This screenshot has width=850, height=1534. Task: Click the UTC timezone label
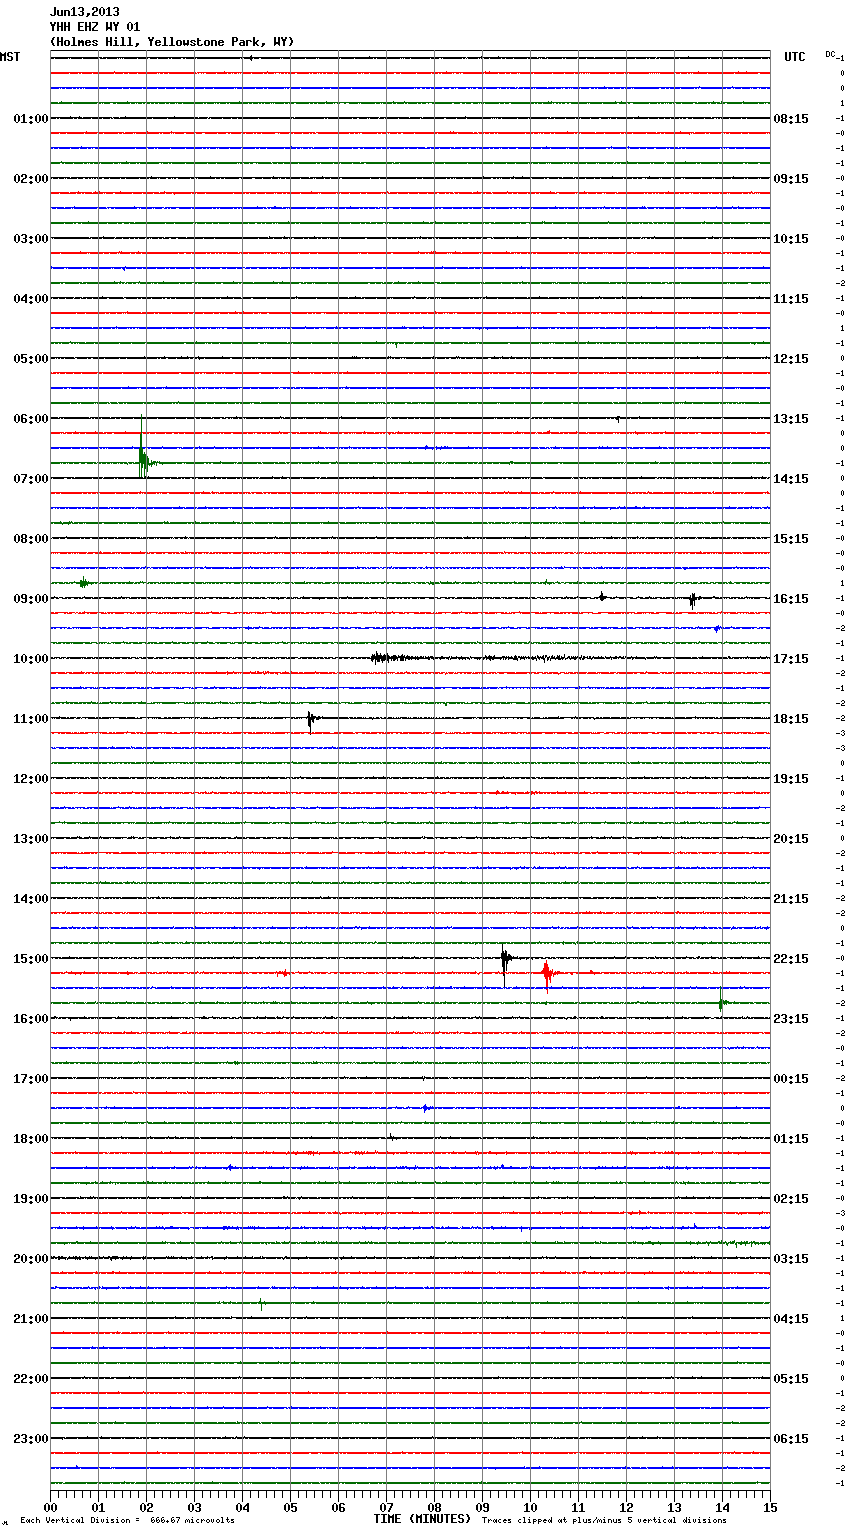pos(795,57)
